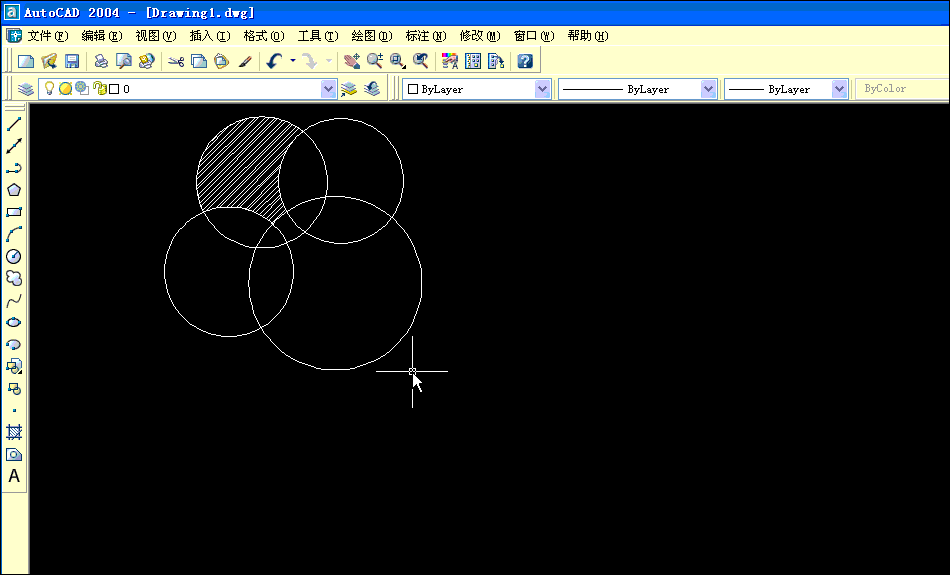Activate Pan Realtime hand tool

(351, 61)
